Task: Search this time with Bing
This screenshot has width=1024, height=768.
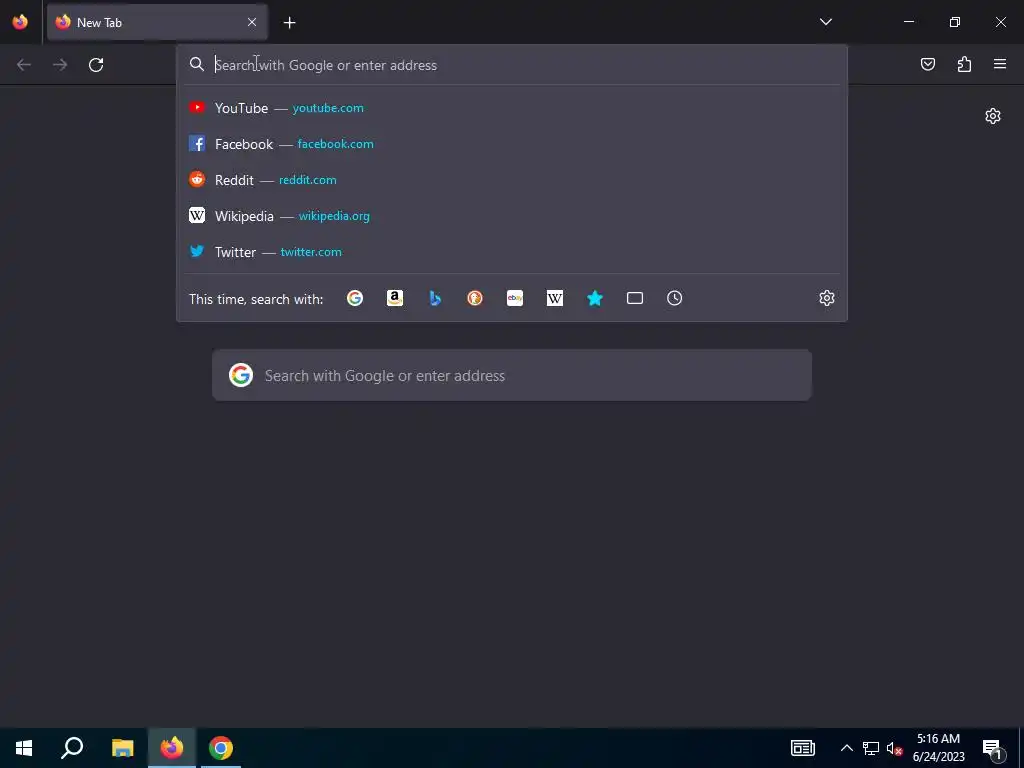Action: [x=435, y=298]
